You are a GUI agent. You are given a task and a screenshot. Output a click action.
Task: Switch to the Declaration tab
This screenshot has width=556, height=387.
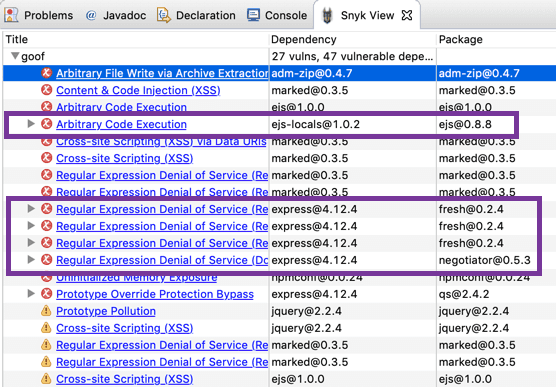click(196, 15)
